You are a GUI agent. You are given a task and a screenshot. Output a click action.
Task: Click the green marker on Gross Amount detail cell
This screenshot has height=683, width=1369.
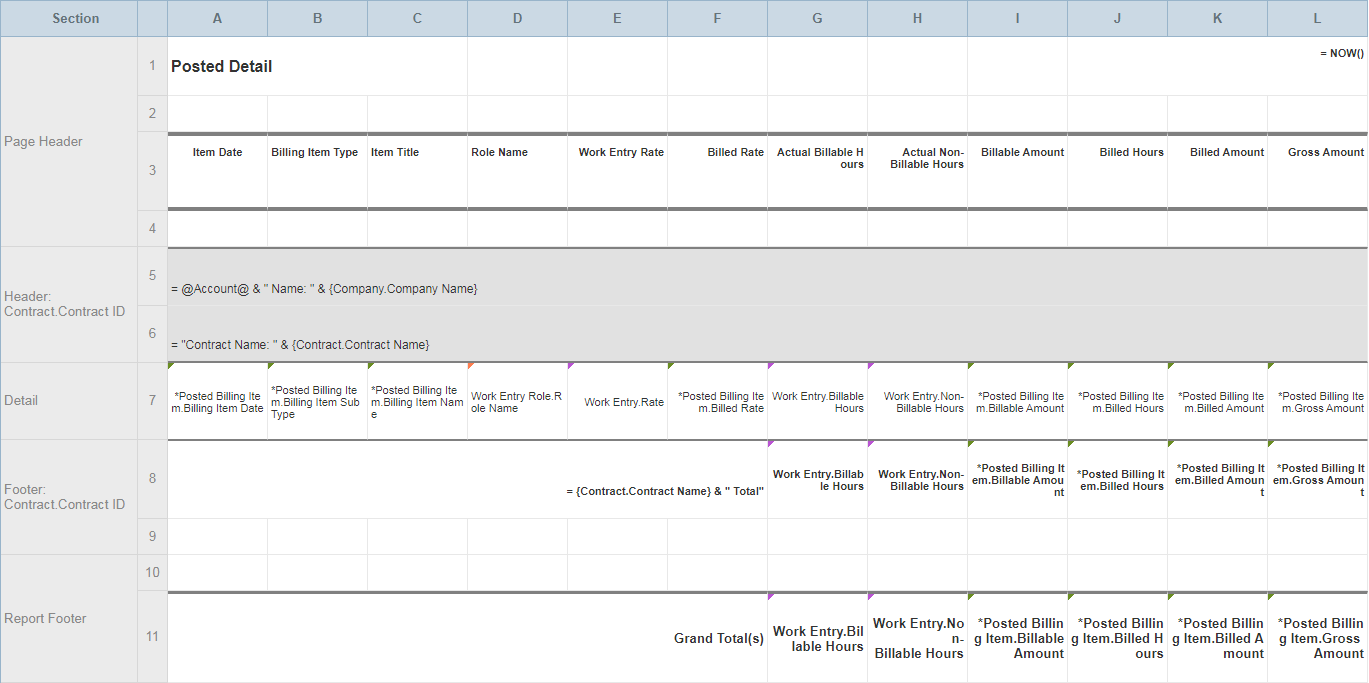(x=1269, y=366)
